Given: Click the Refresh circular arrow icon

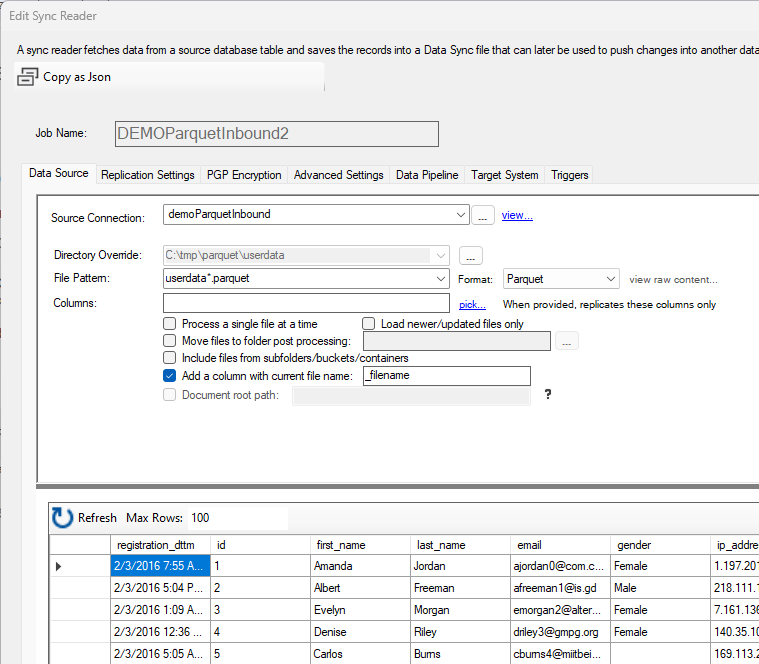Looking at the screenshot, I should (62, 517).
